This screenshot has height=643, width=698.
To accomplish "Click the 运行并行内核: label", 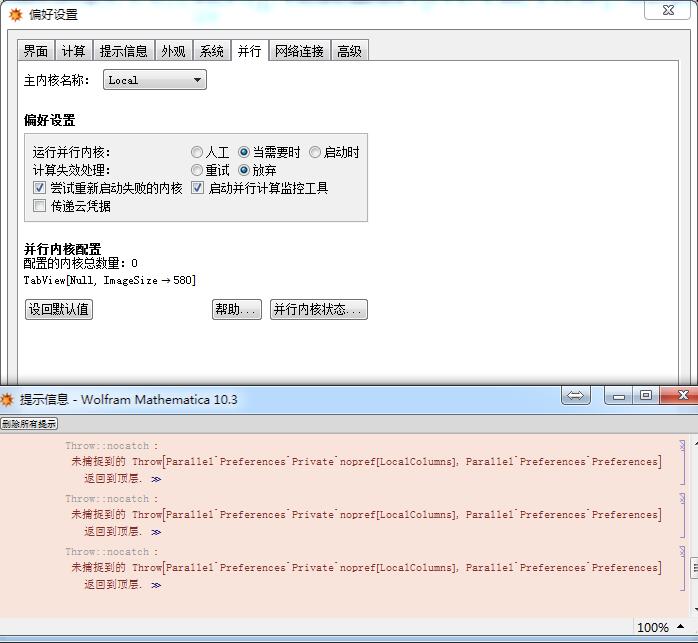I will pos(71,152).
